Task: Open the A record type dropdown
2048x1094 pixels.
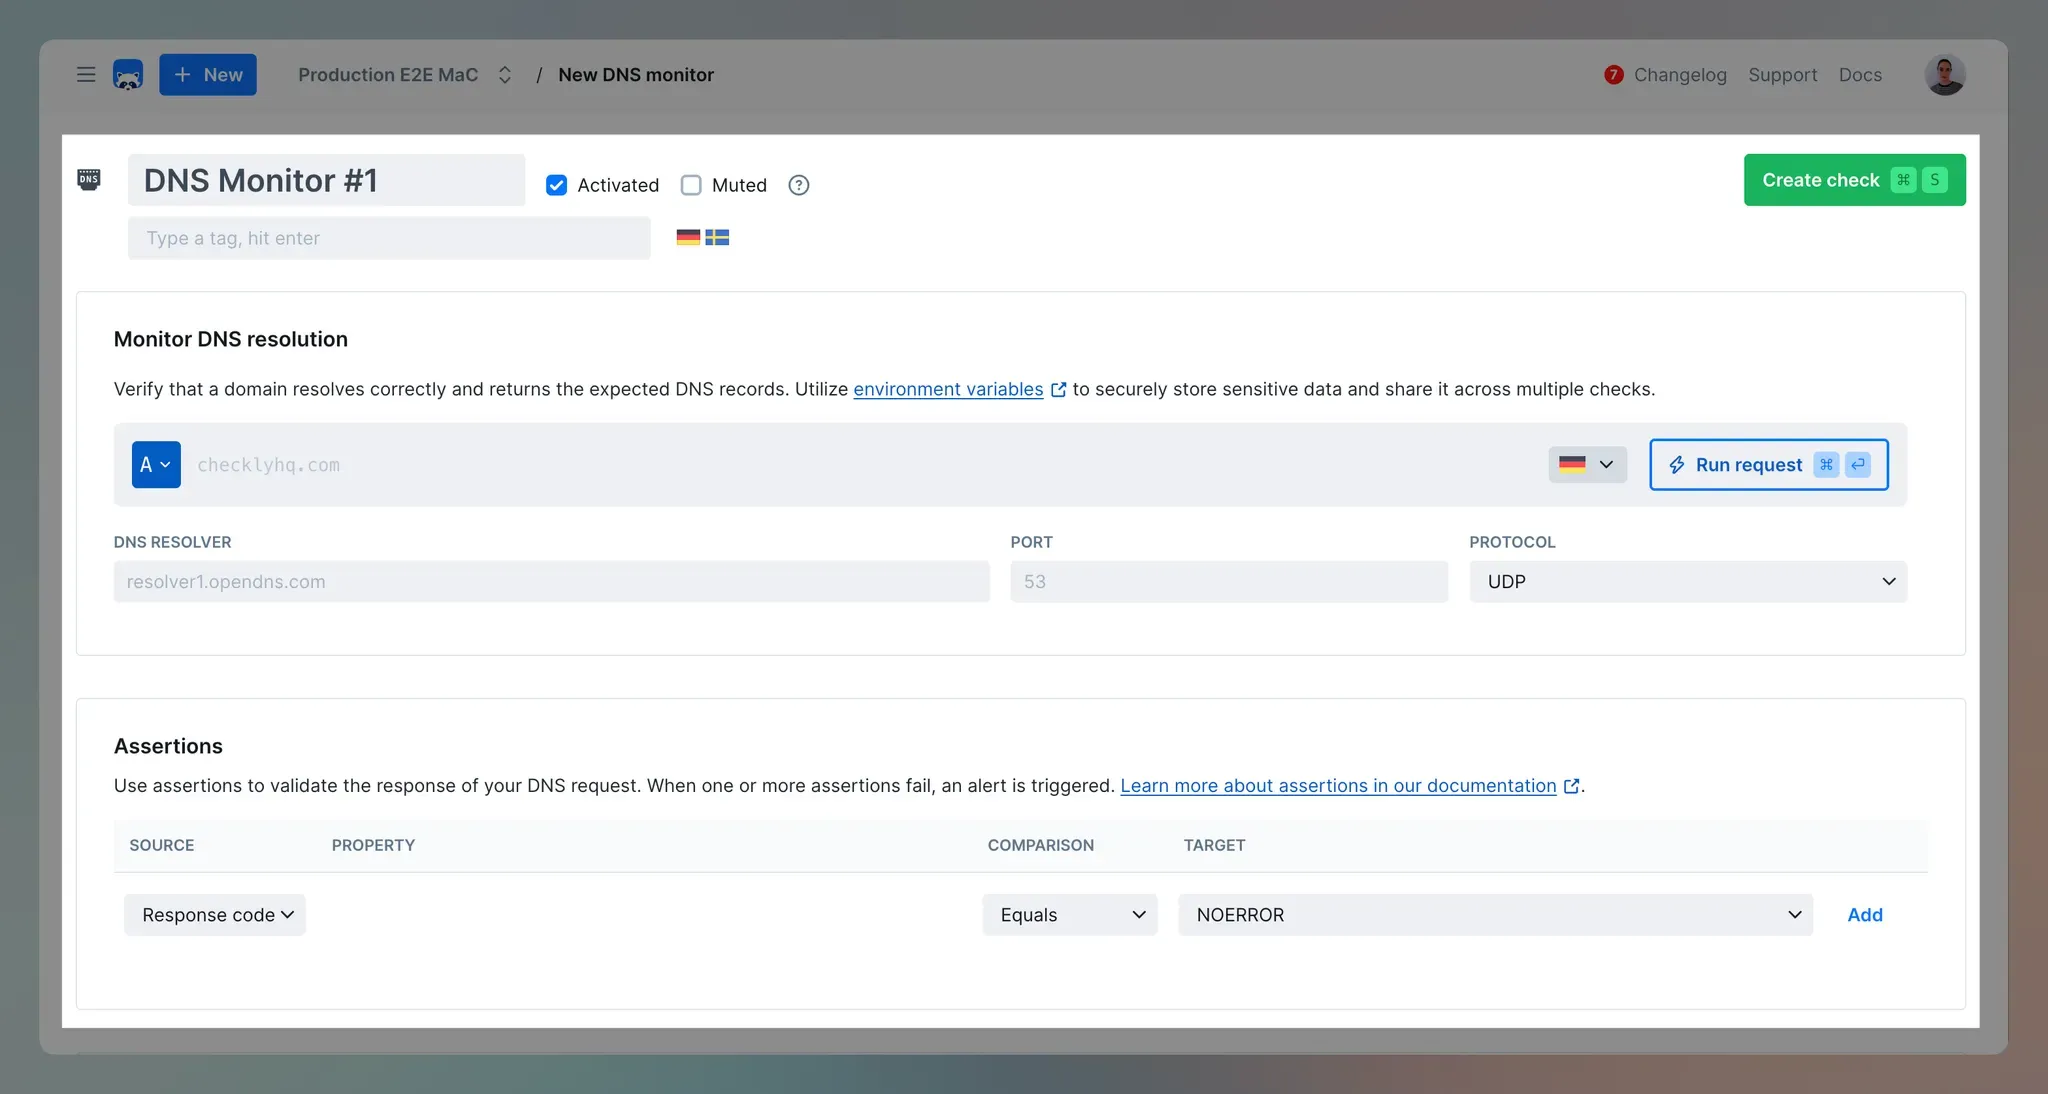Action: click(156, 465)
